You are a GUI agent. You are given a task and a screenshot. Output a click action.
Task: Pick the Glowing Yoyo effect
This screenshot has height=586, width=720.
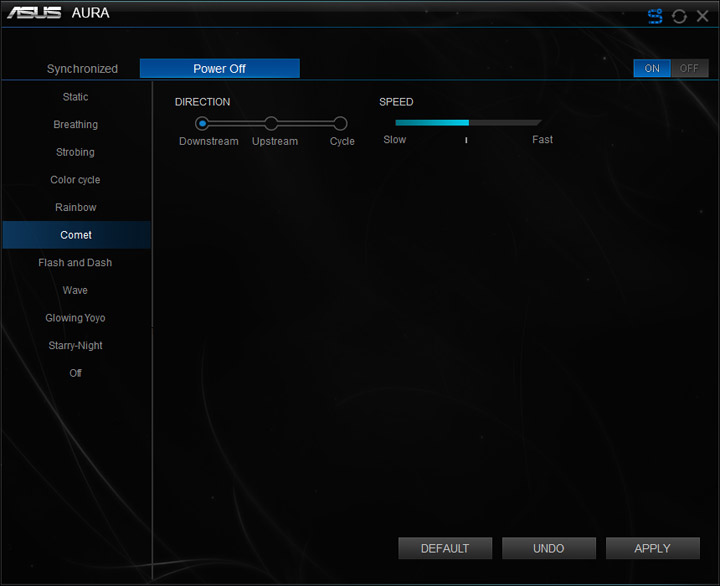click(75, 318)
